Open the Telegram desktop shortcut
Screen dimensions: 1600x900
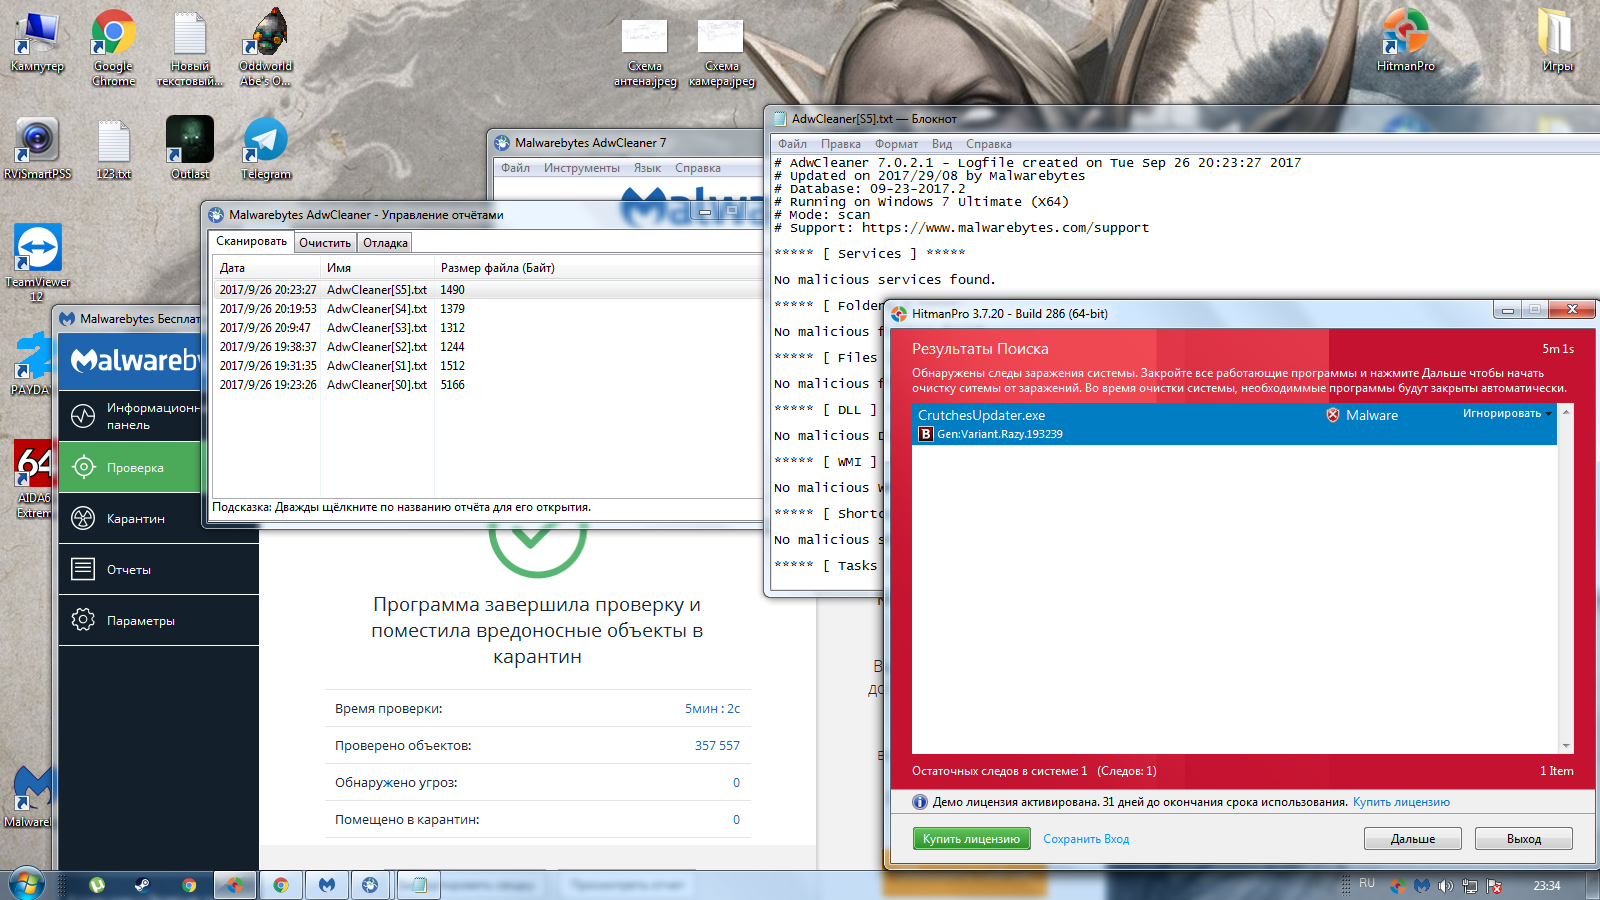click(265, 147)
